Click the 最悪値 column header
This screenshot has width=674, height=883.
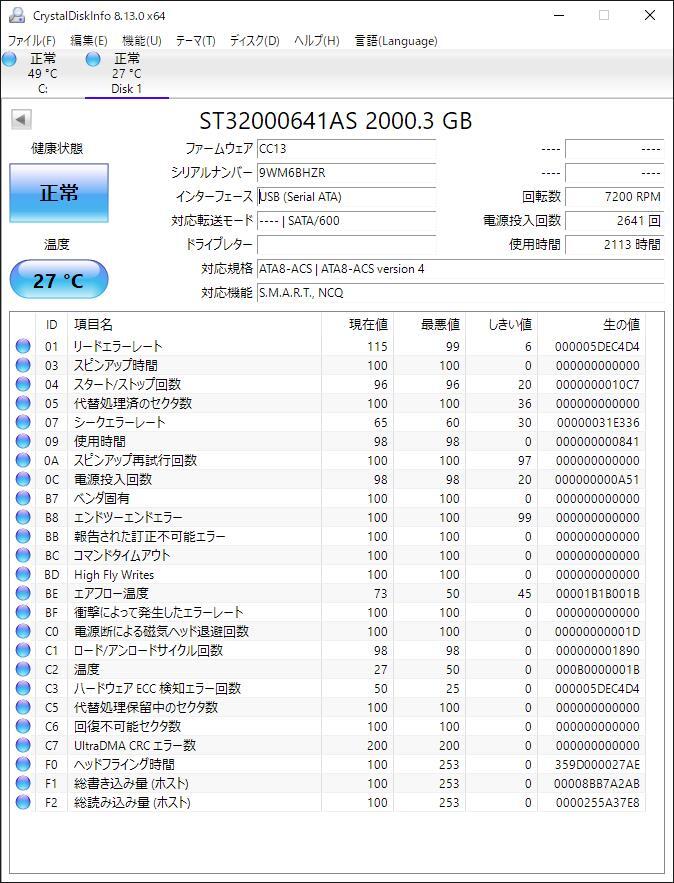click(x=430, y=325)
